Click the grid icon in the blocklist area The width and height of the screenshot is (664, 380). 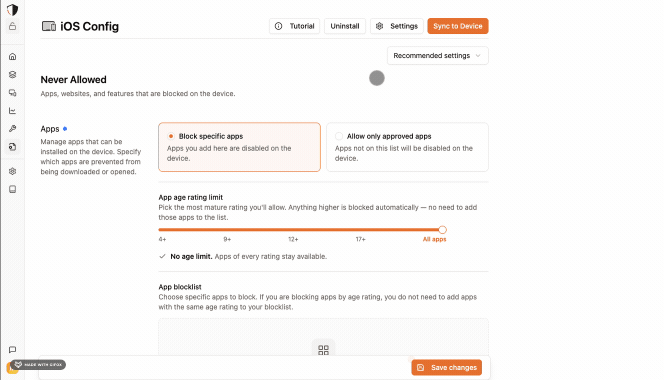323,350
